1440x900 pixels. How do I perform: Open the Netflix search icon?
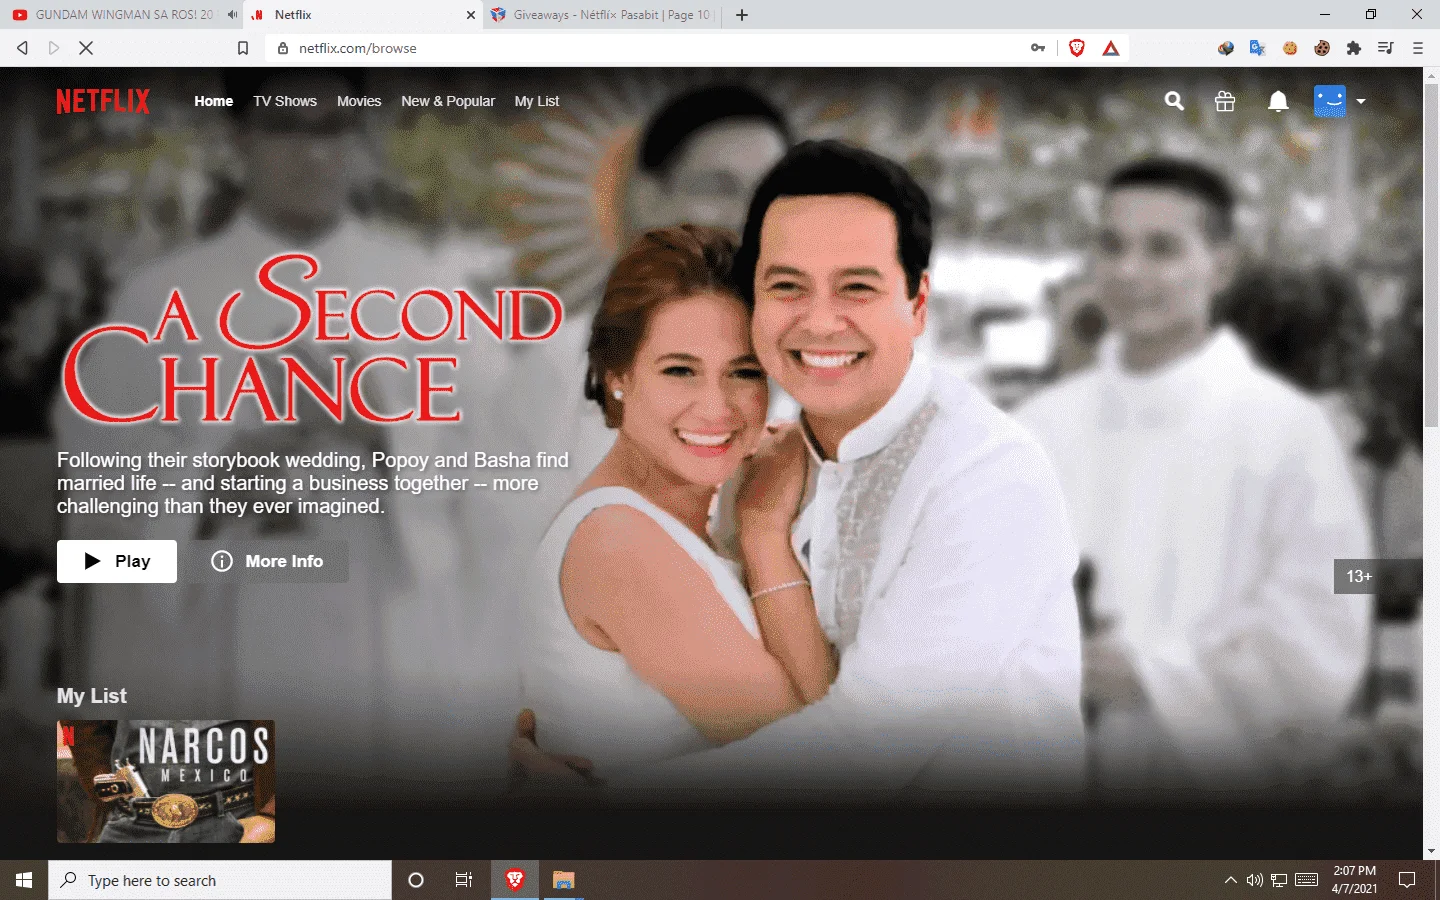point(1174,101)
